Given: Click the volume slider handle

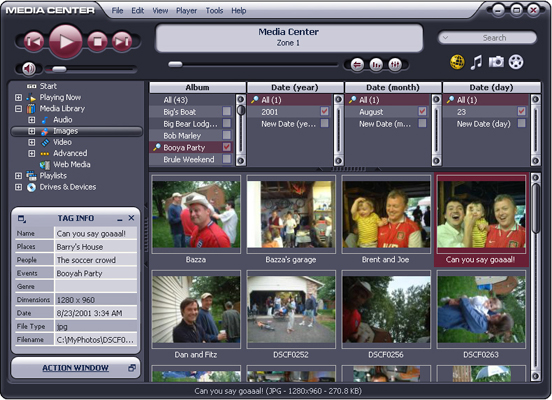Looking at the screenshot, I should click(x=59, y=69).
